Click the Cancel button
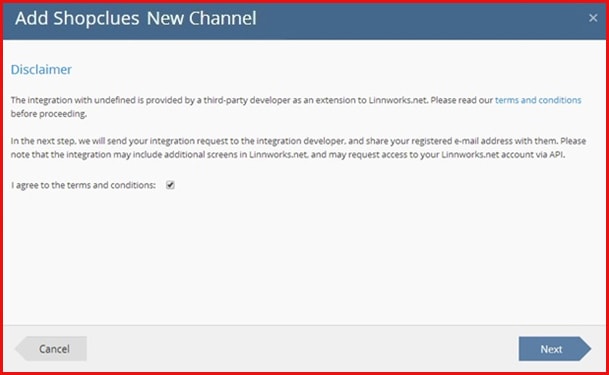Screen dimensions: 609x375 pyautogui.click(x=51, y=349)
